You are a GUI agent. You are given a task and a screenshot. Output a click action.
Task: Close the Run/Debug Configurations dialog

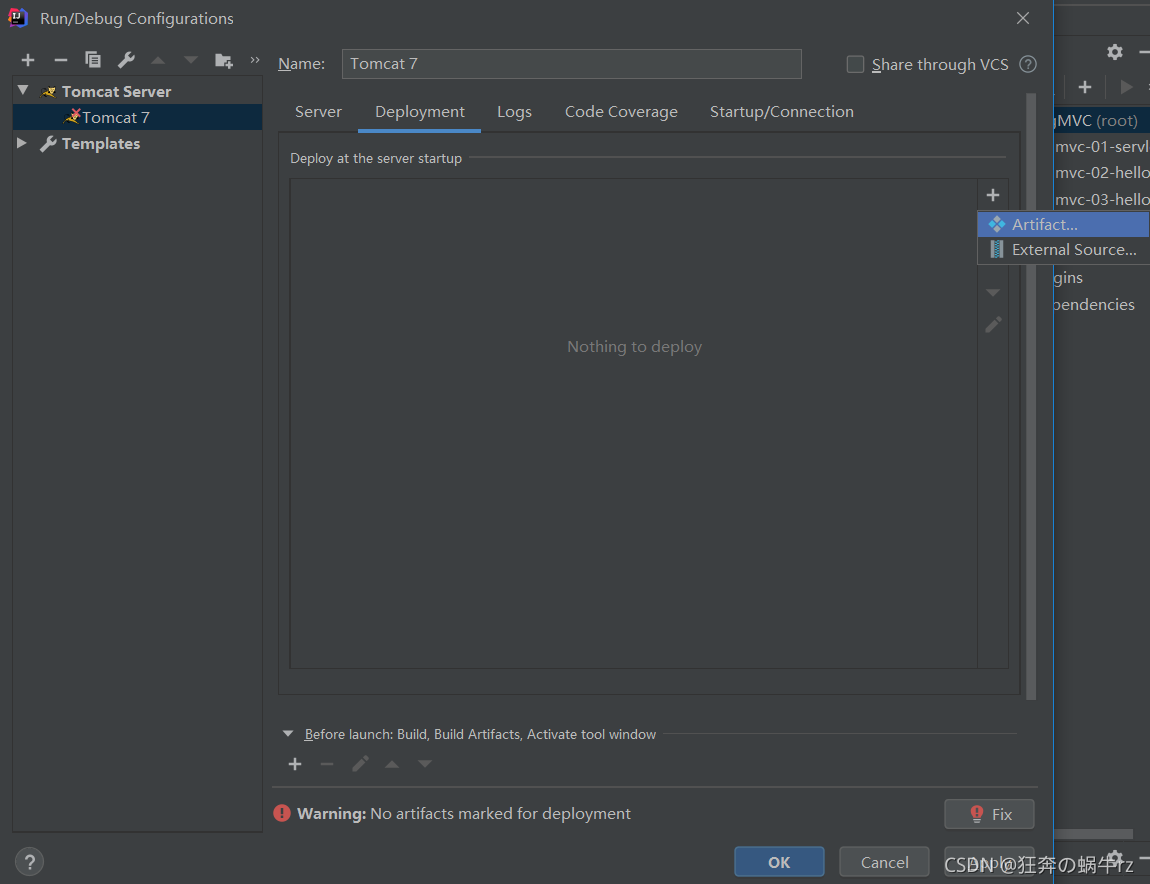click(x=1023, y=18)
